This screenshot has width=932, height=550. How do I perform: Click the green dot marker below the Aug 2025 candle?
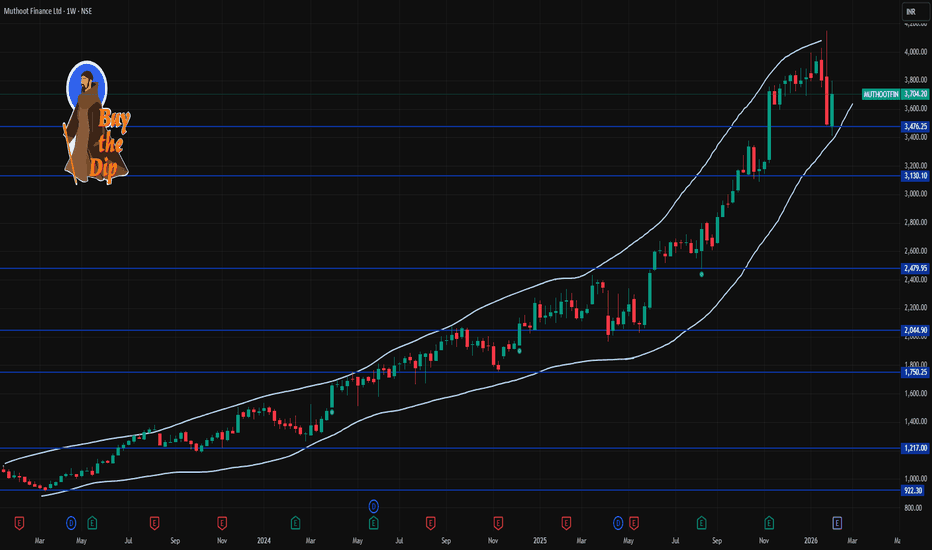pyautogui.click(x=702, y=274)
